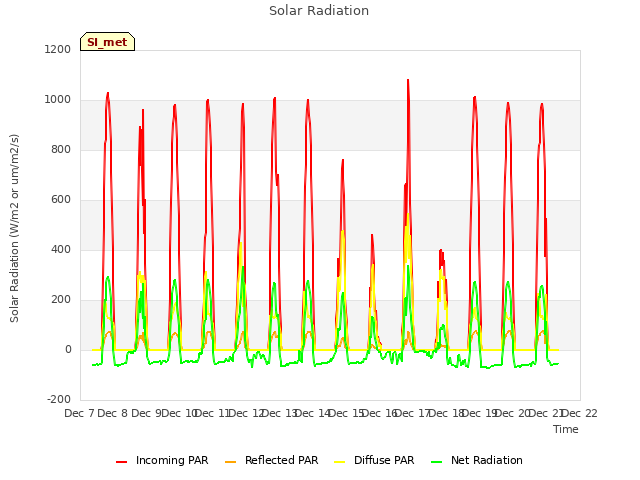The image size is (640, 480).
Task: Click the Dec 22 x-axis tick label
Action: coord(580,413)
